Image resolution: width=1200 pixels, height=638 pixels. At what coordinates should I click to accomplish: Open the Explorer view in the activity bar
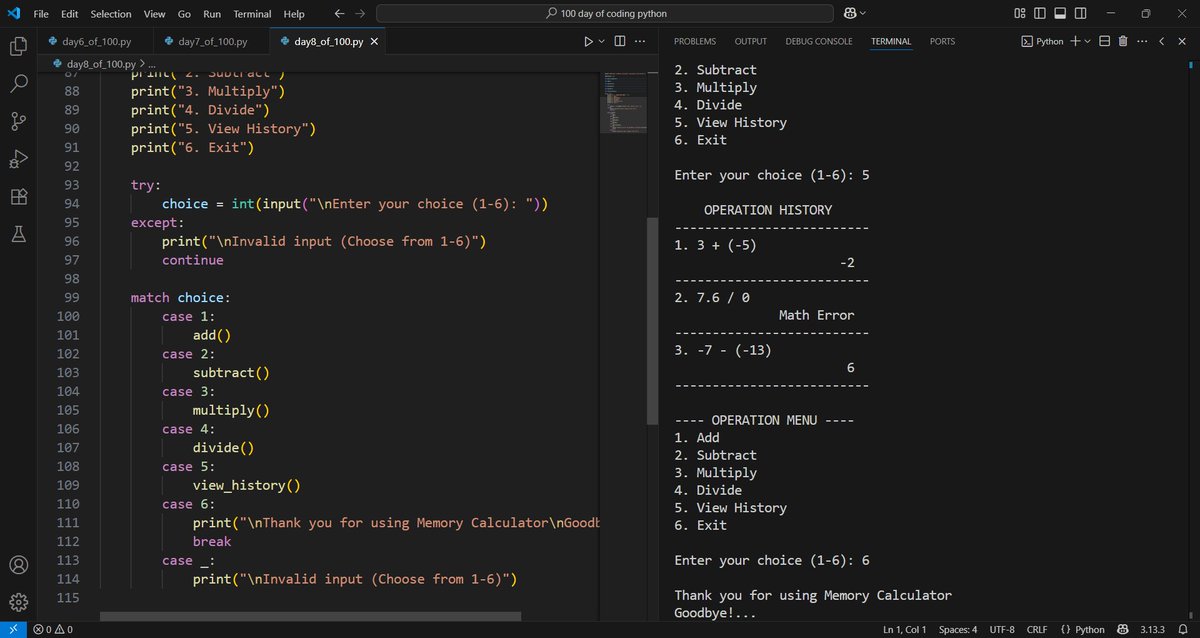pyautogui.click(x=18, y=46)
